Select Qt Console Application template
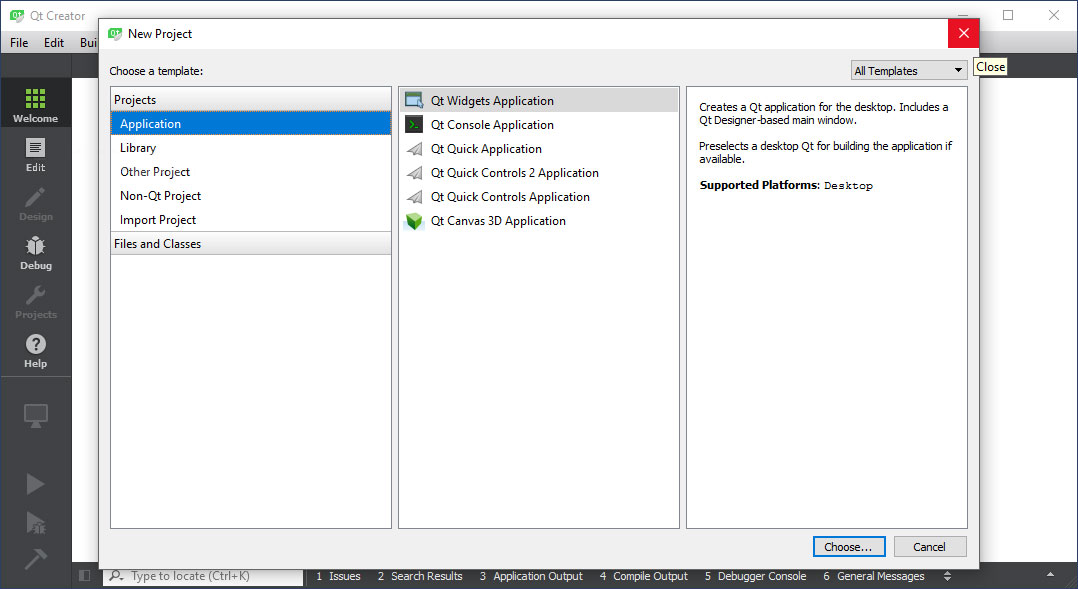Screen dimensions: 1078x589 point(492,125)
